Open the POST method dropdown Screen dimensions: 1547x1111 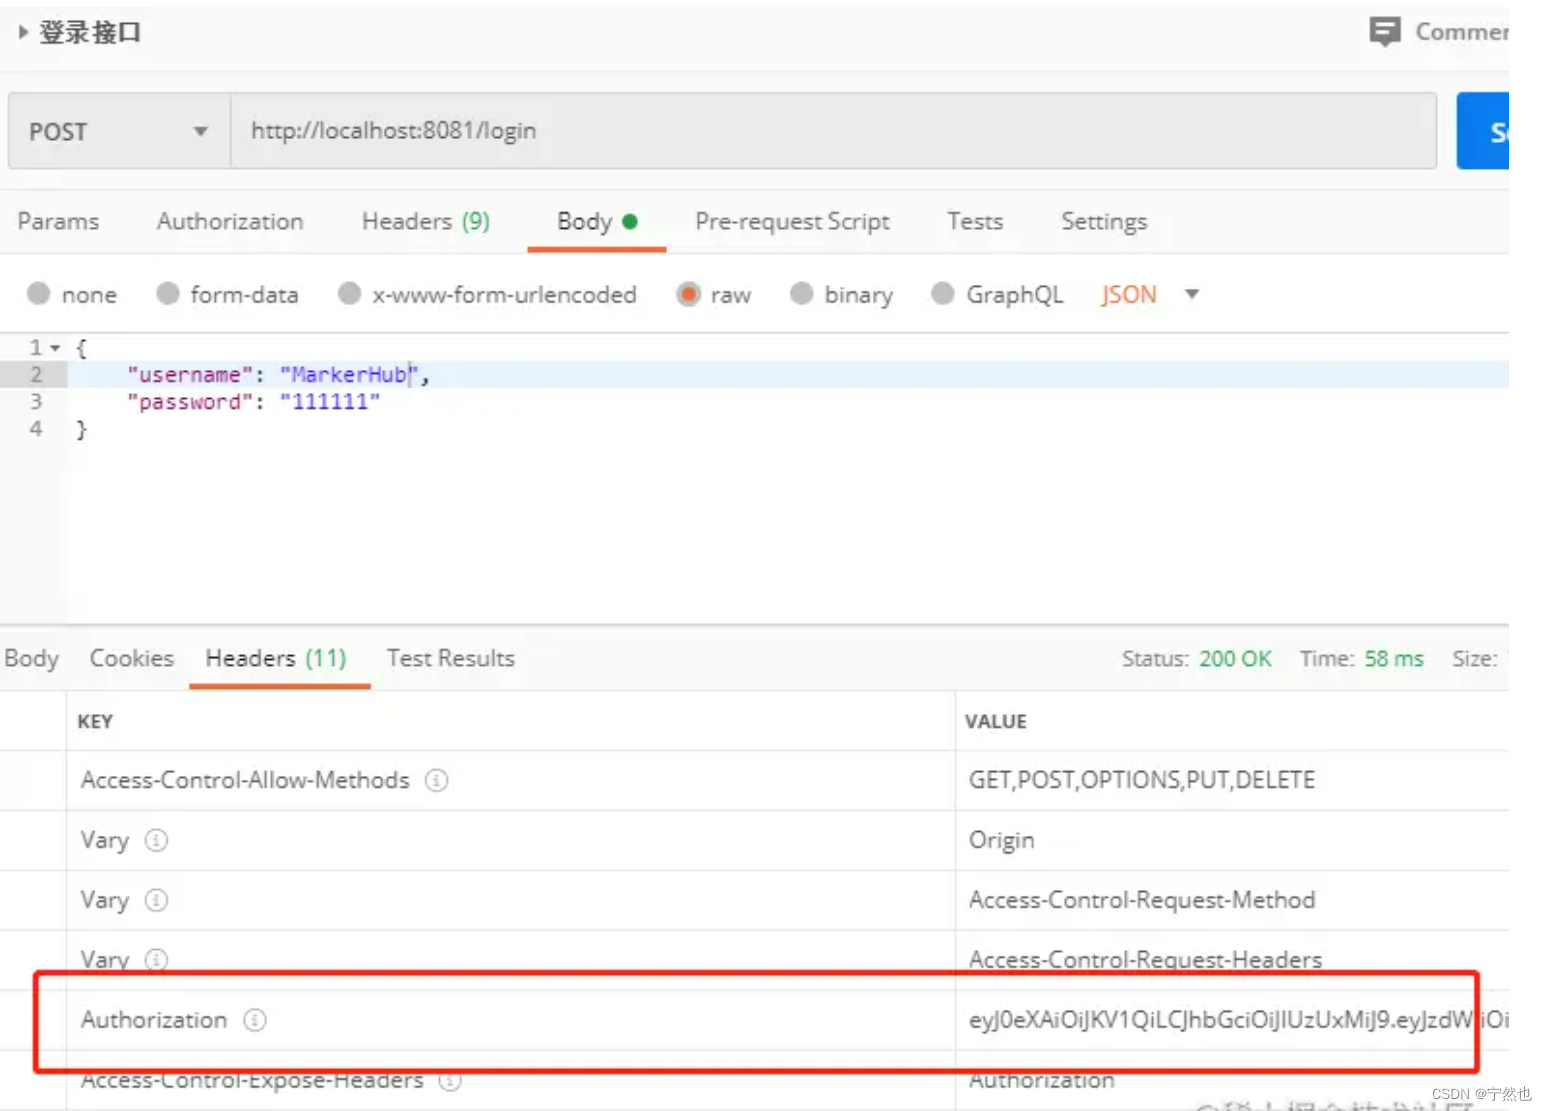click(119, 131)
